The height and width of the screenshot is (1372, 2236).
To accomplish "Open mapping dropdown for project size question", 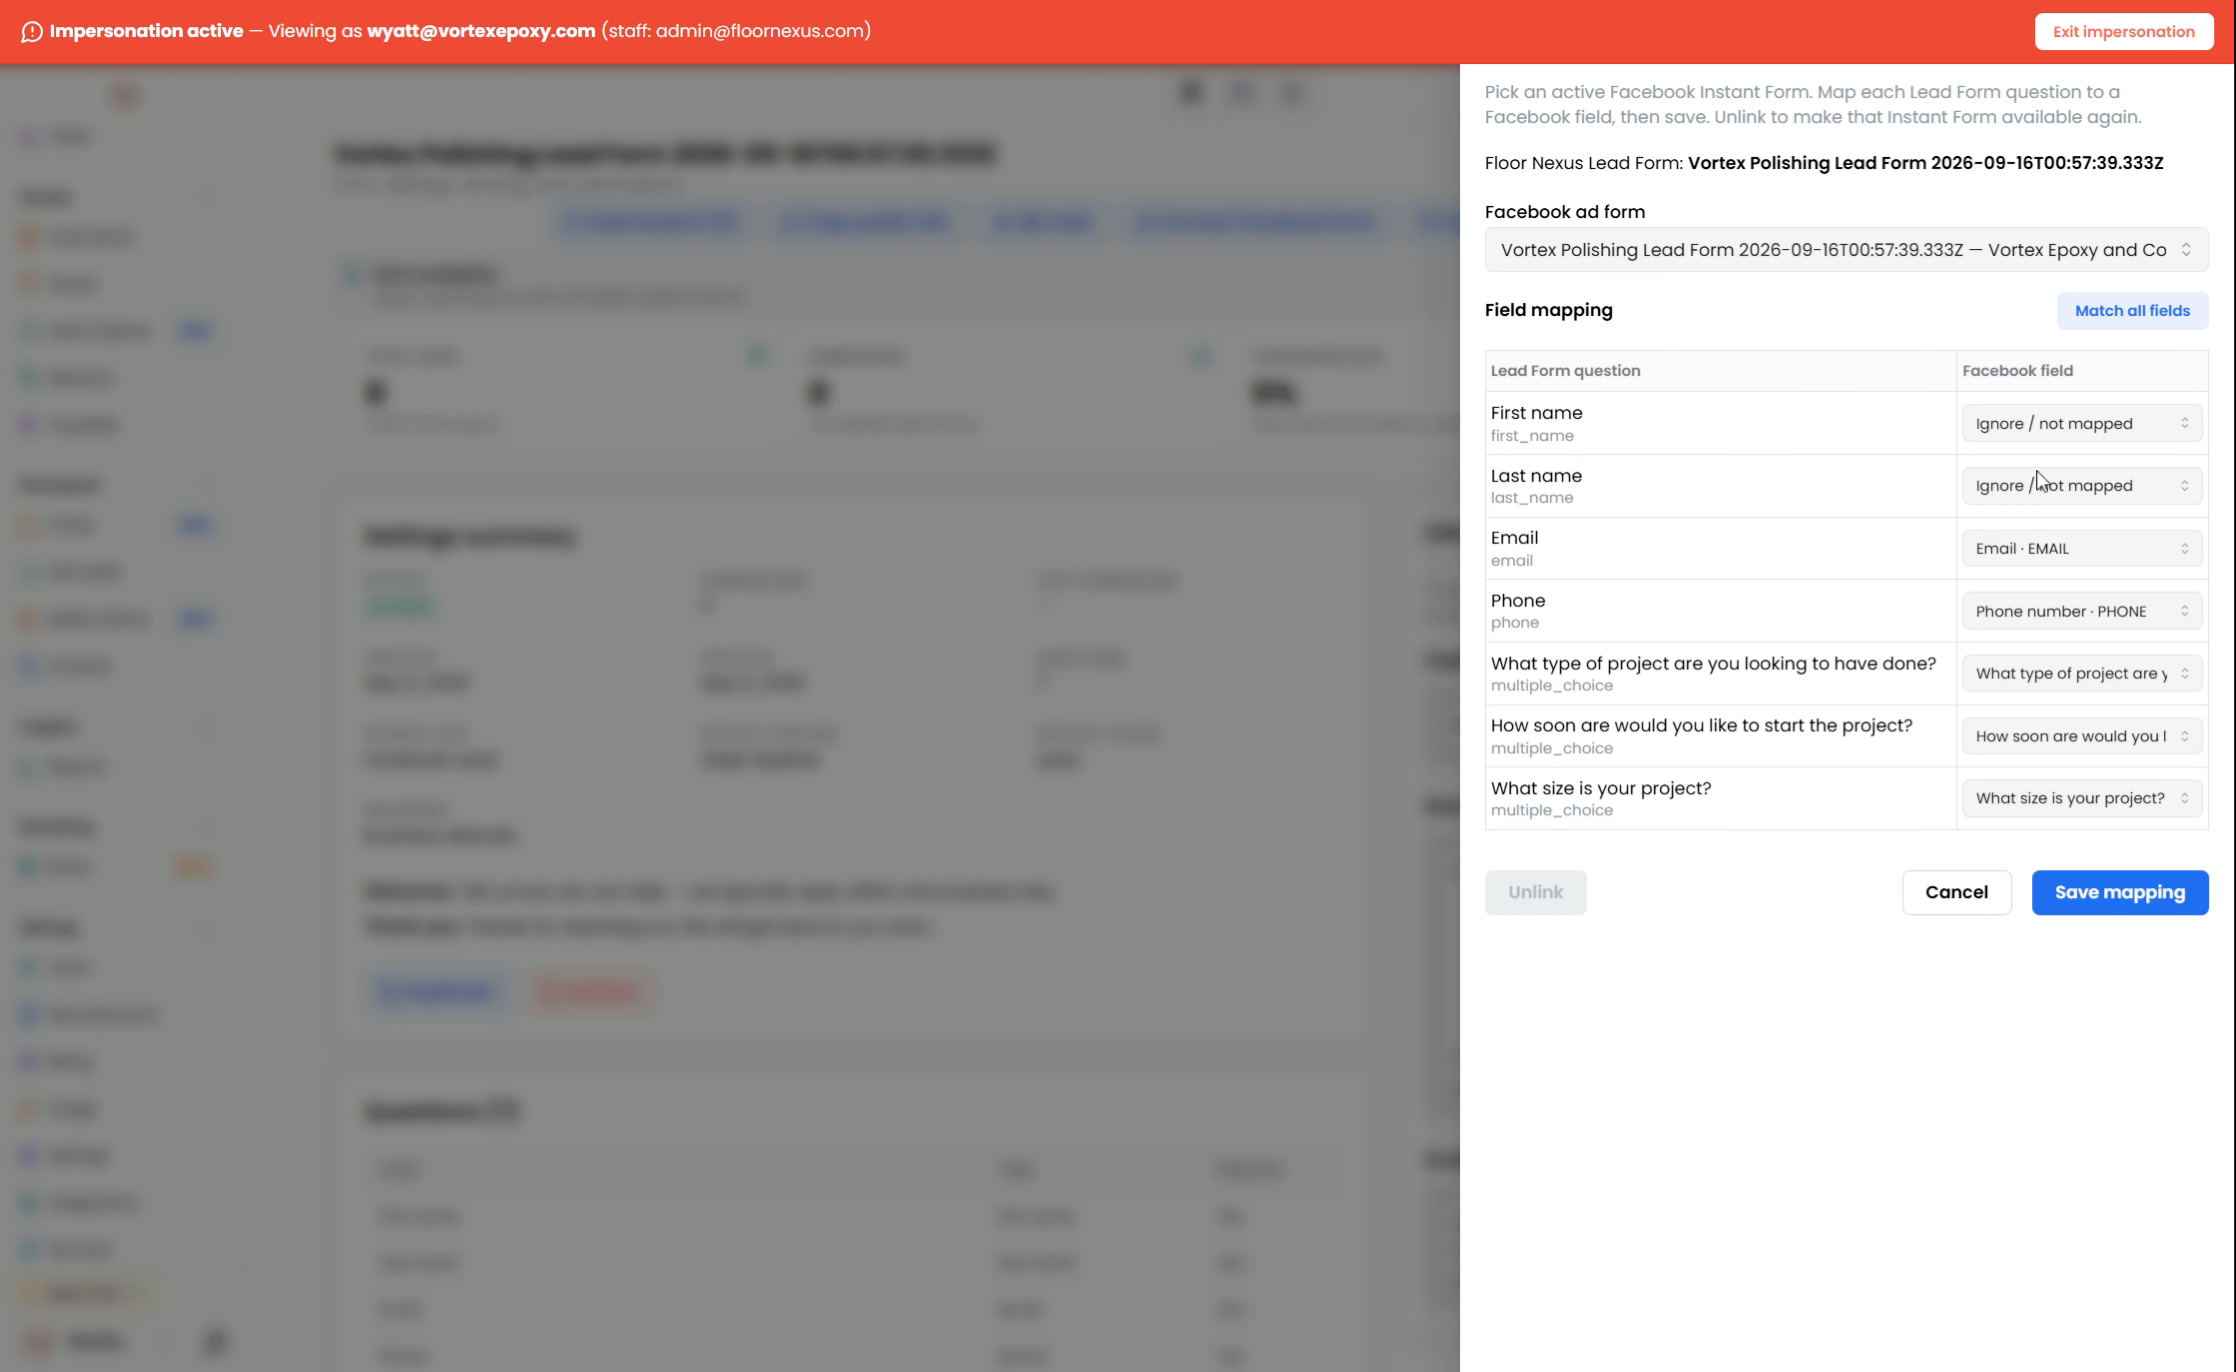I will (x=2082, y=798).
